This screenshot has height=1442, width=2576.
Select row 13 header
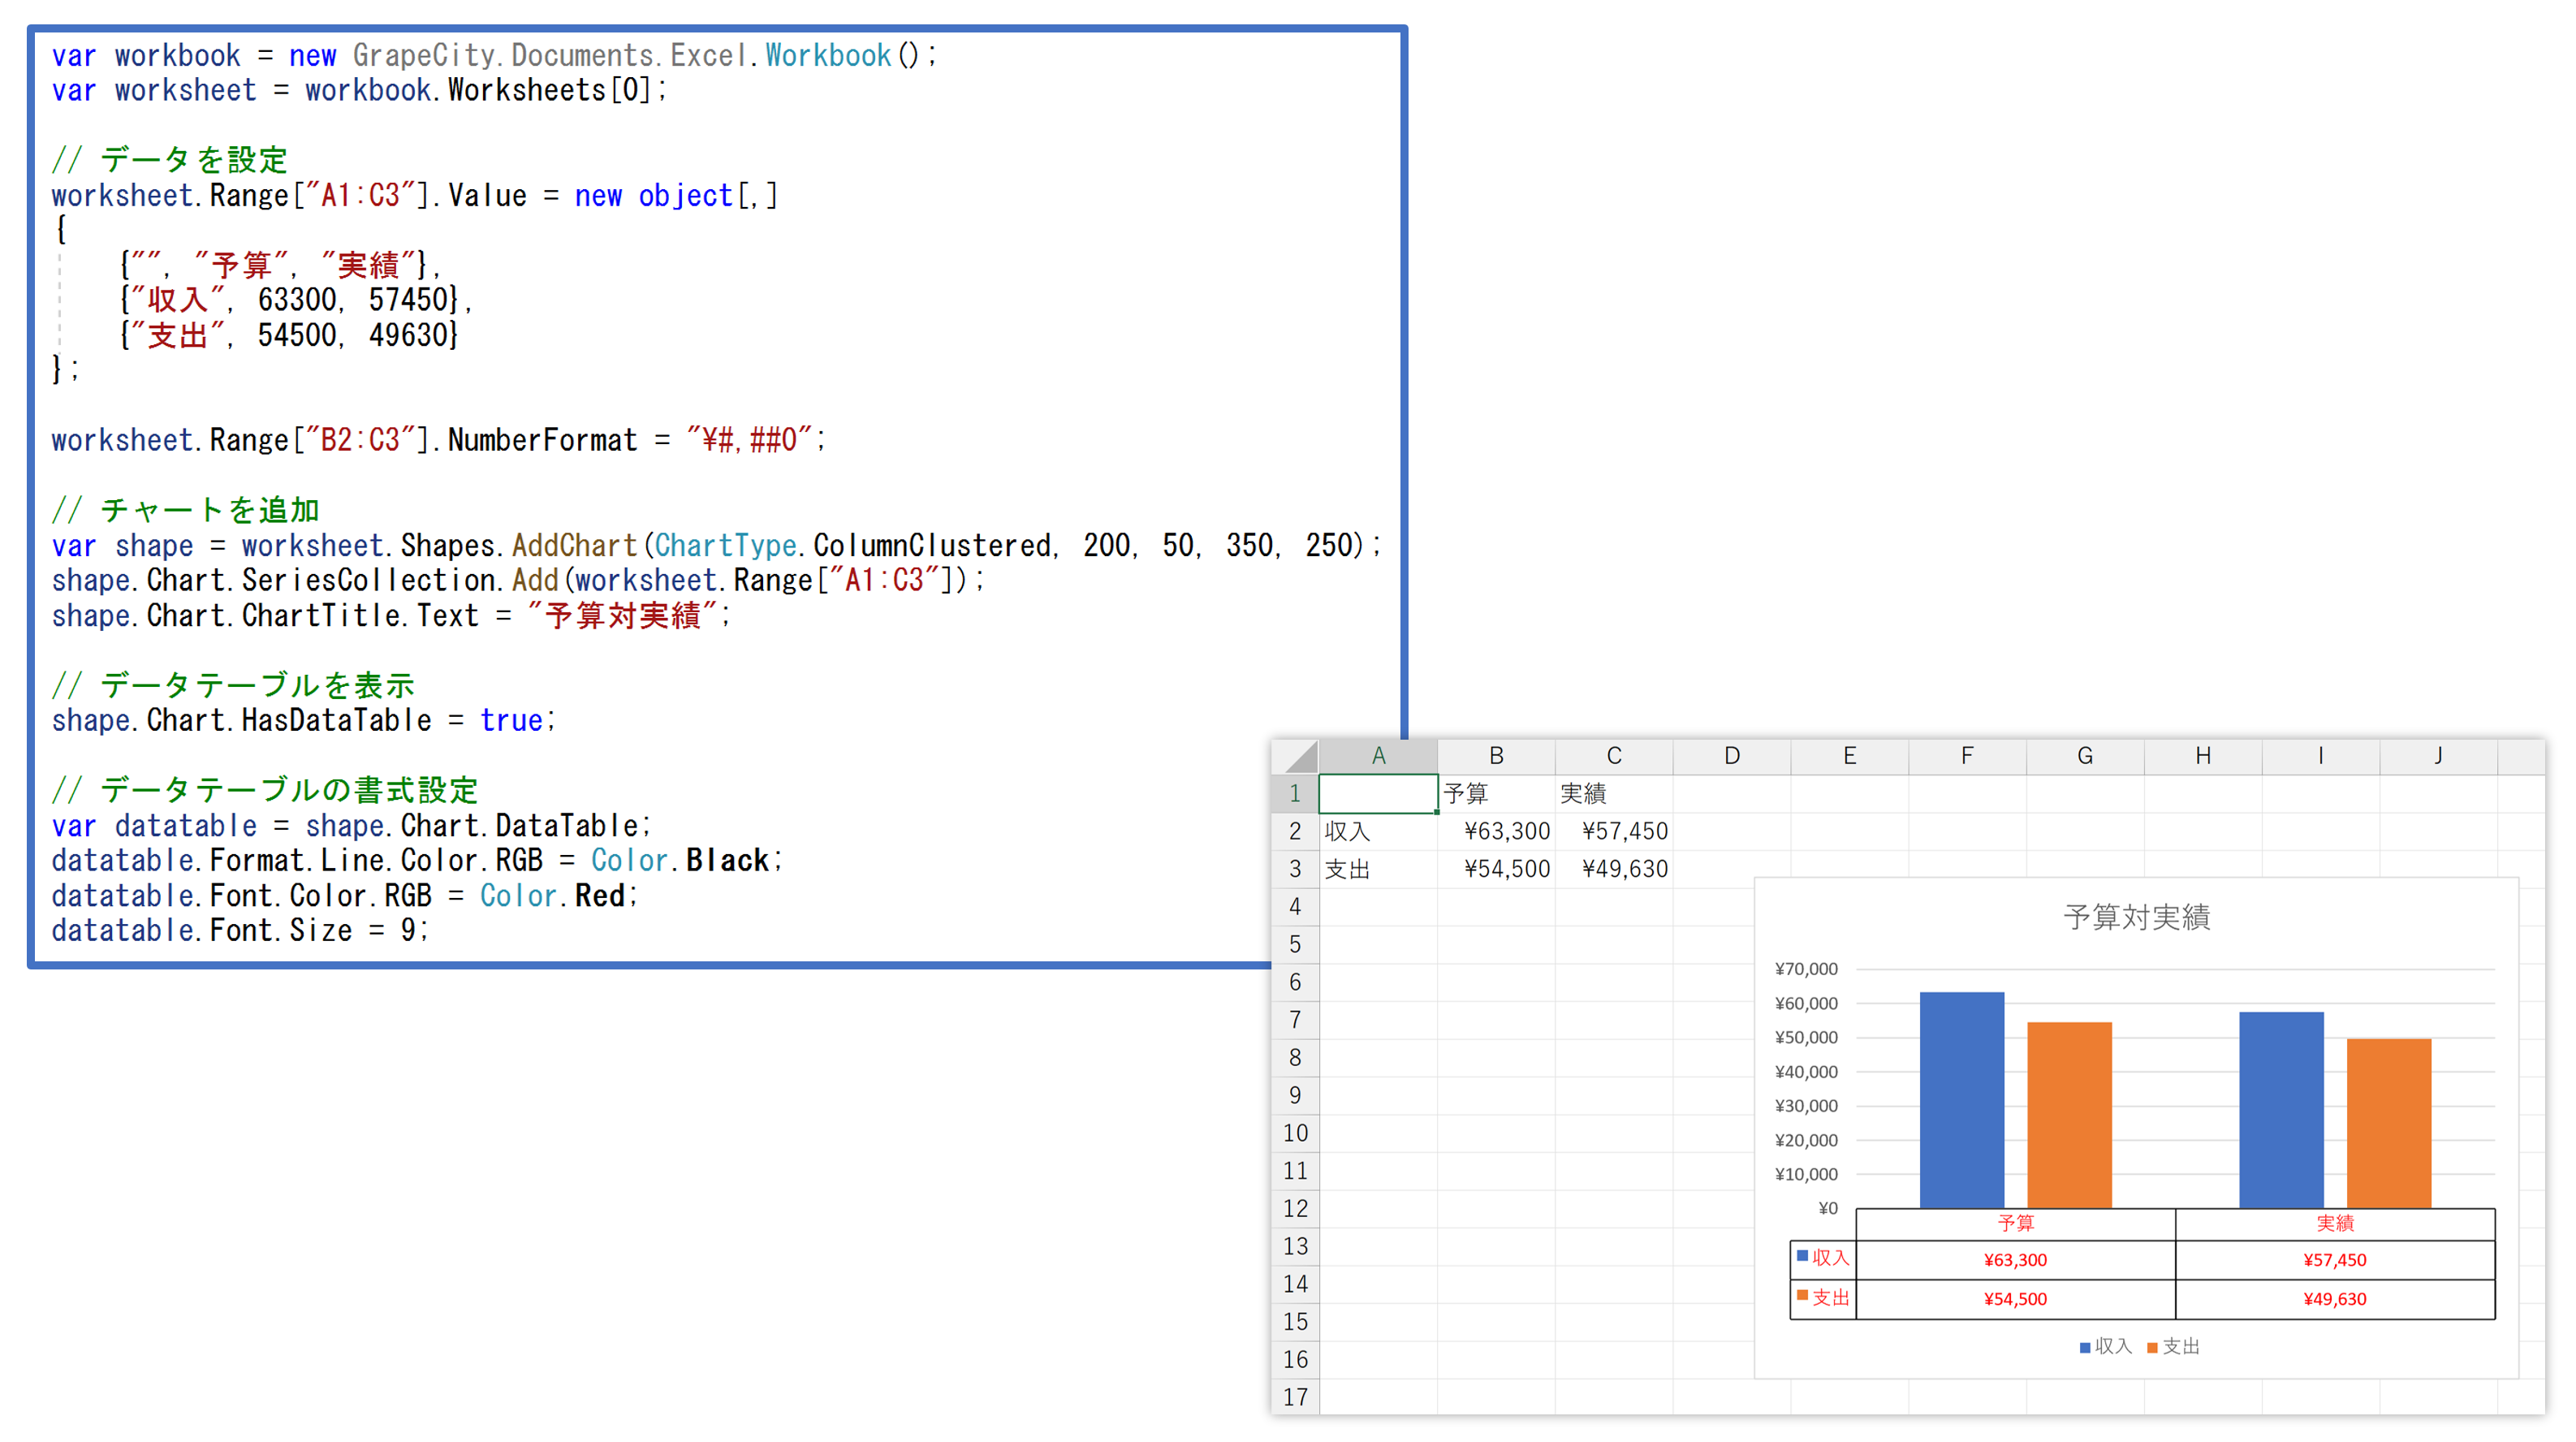[x=1295, y=1246]
